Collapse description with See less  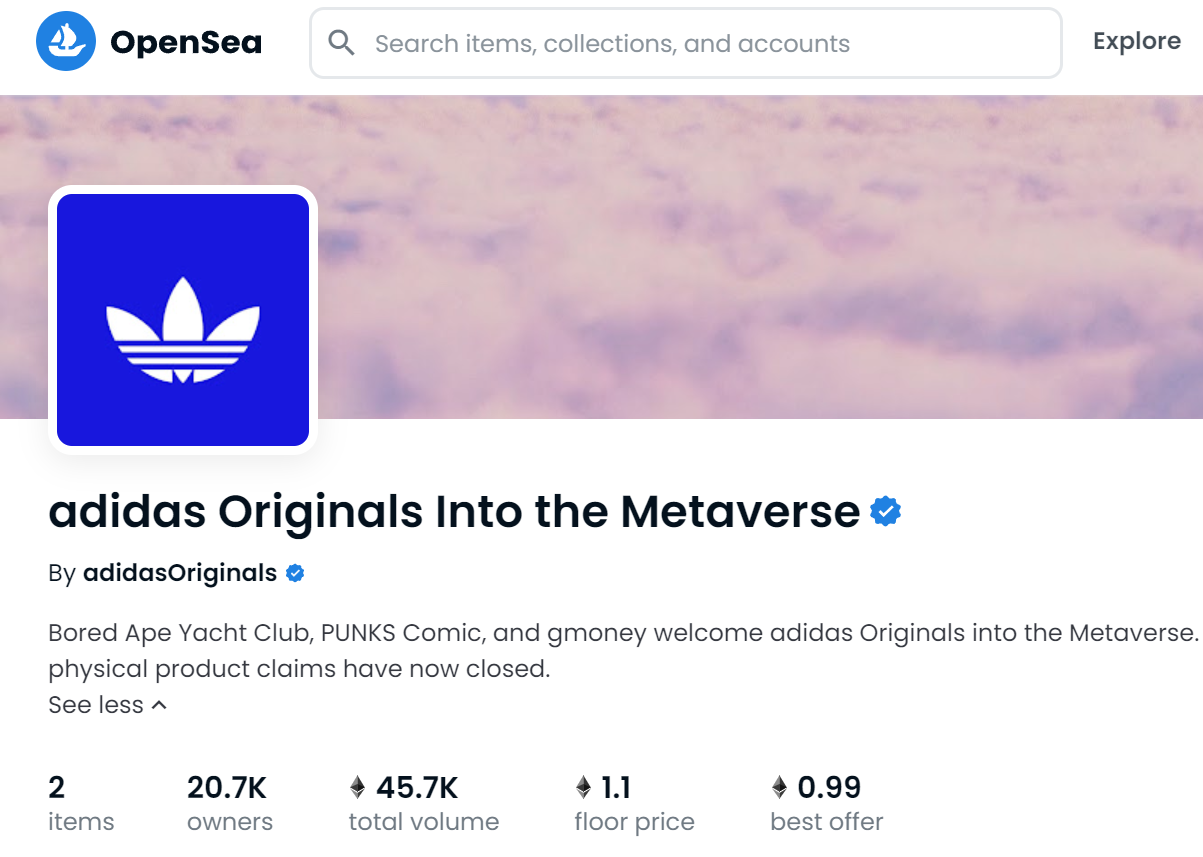[96, 705]
